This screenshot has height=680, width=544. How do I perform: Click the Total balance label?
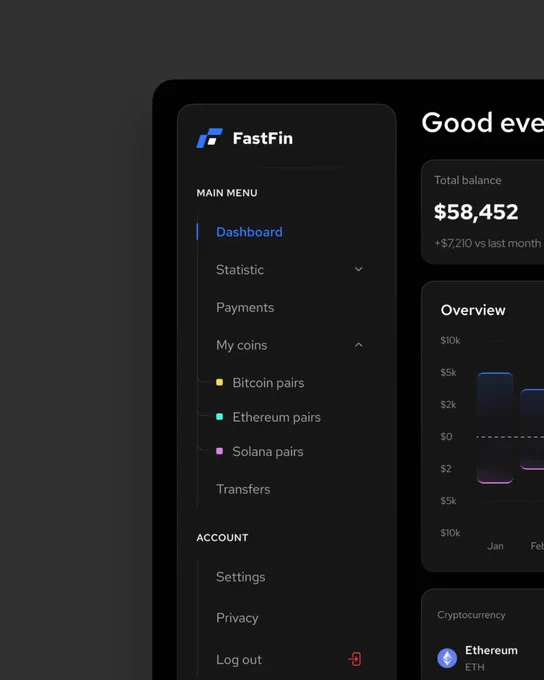point(468,180)
